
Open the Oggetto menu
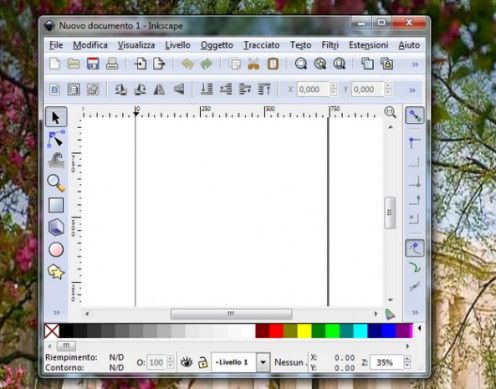217,45
